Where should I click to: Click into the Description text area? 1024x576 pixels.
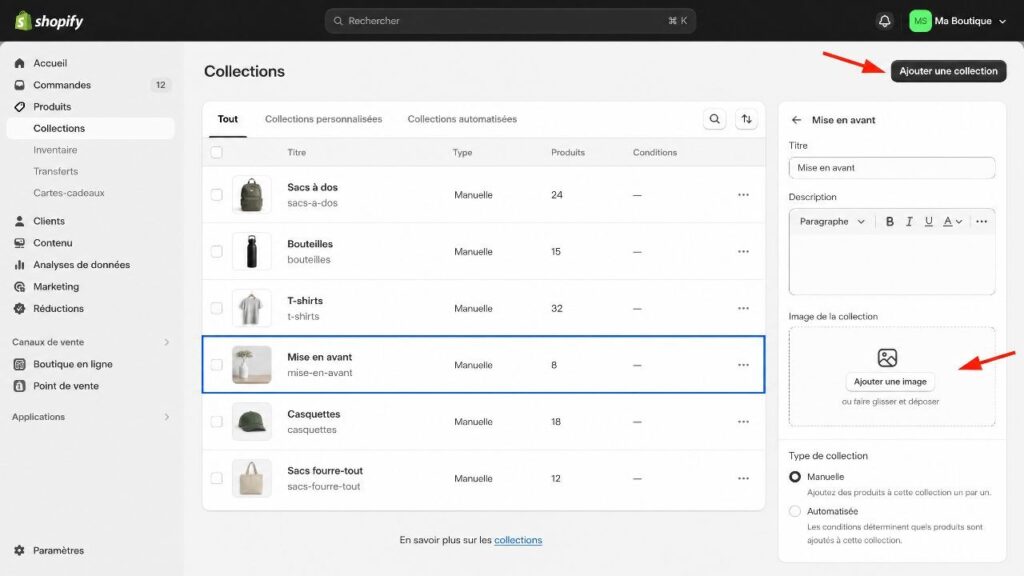891,263
